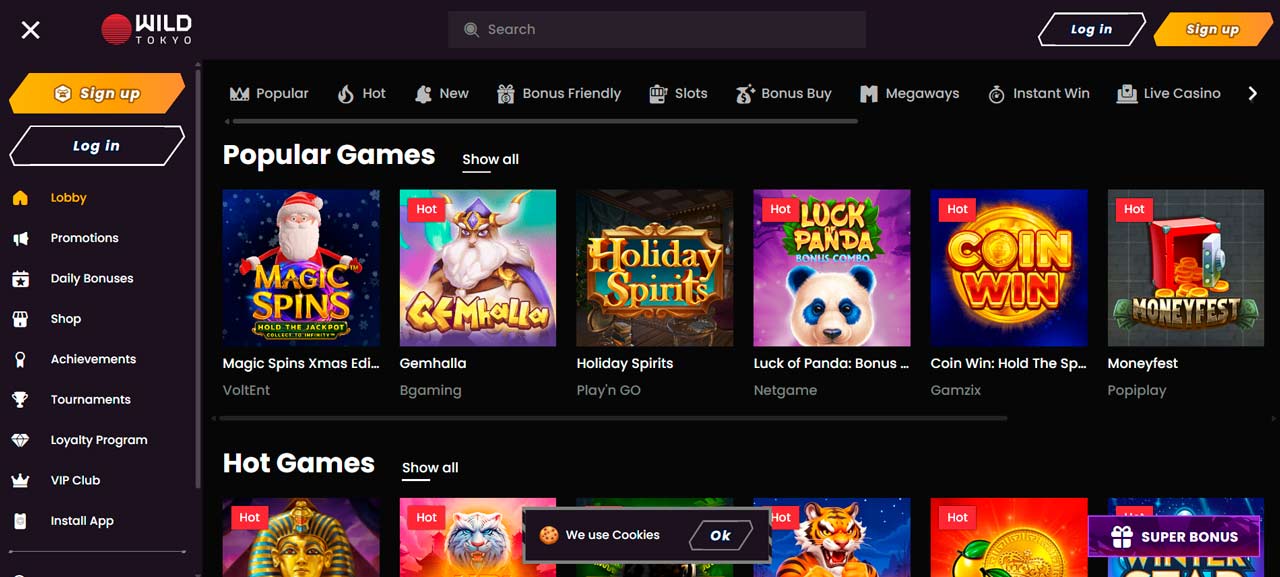Click the Achievements medal icon
The width and height of the screenshot is (1280, 577).
[20, 360]
